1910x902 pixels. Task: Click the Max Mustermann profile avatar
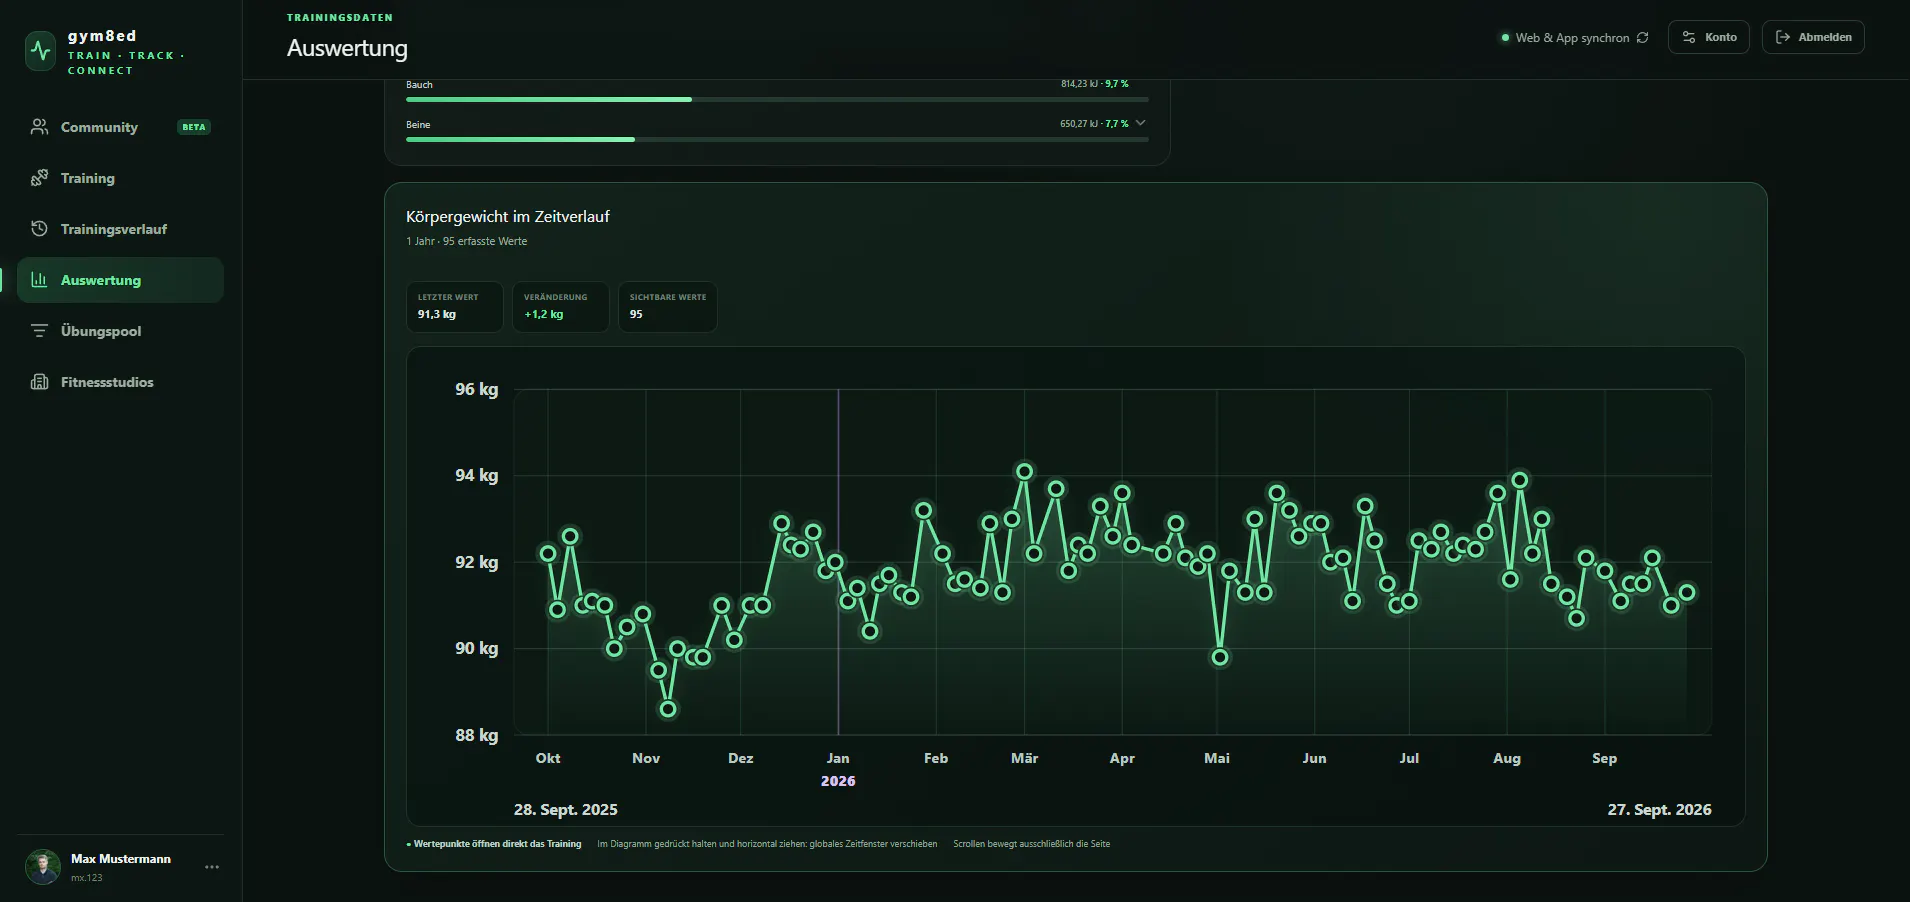point(43,867)
